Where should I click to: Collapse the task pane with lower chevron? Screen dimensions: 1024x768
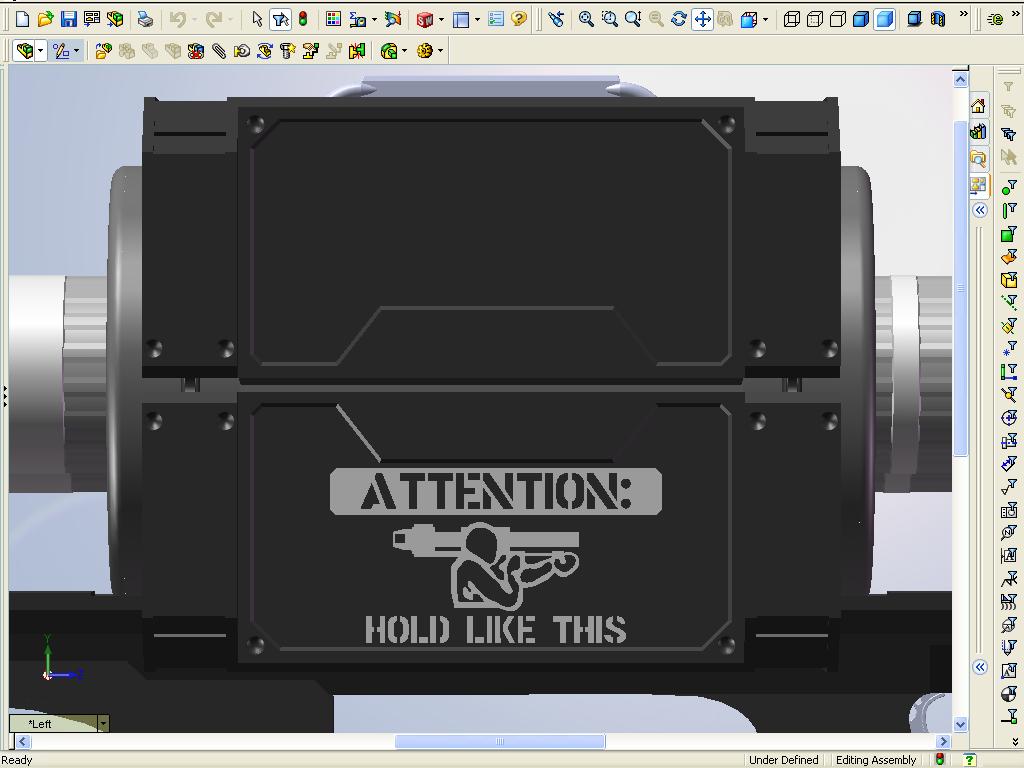(x=979, y=667)
